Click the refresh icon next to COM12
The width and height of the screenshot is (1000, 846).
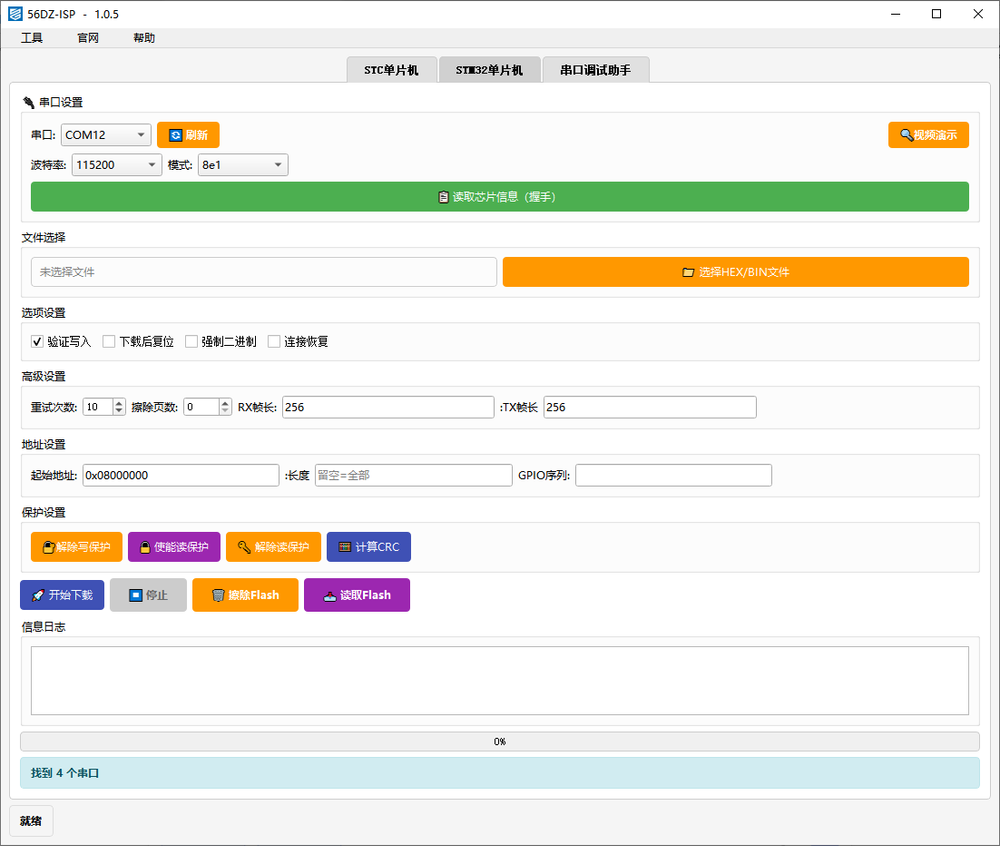coord(175,135)
